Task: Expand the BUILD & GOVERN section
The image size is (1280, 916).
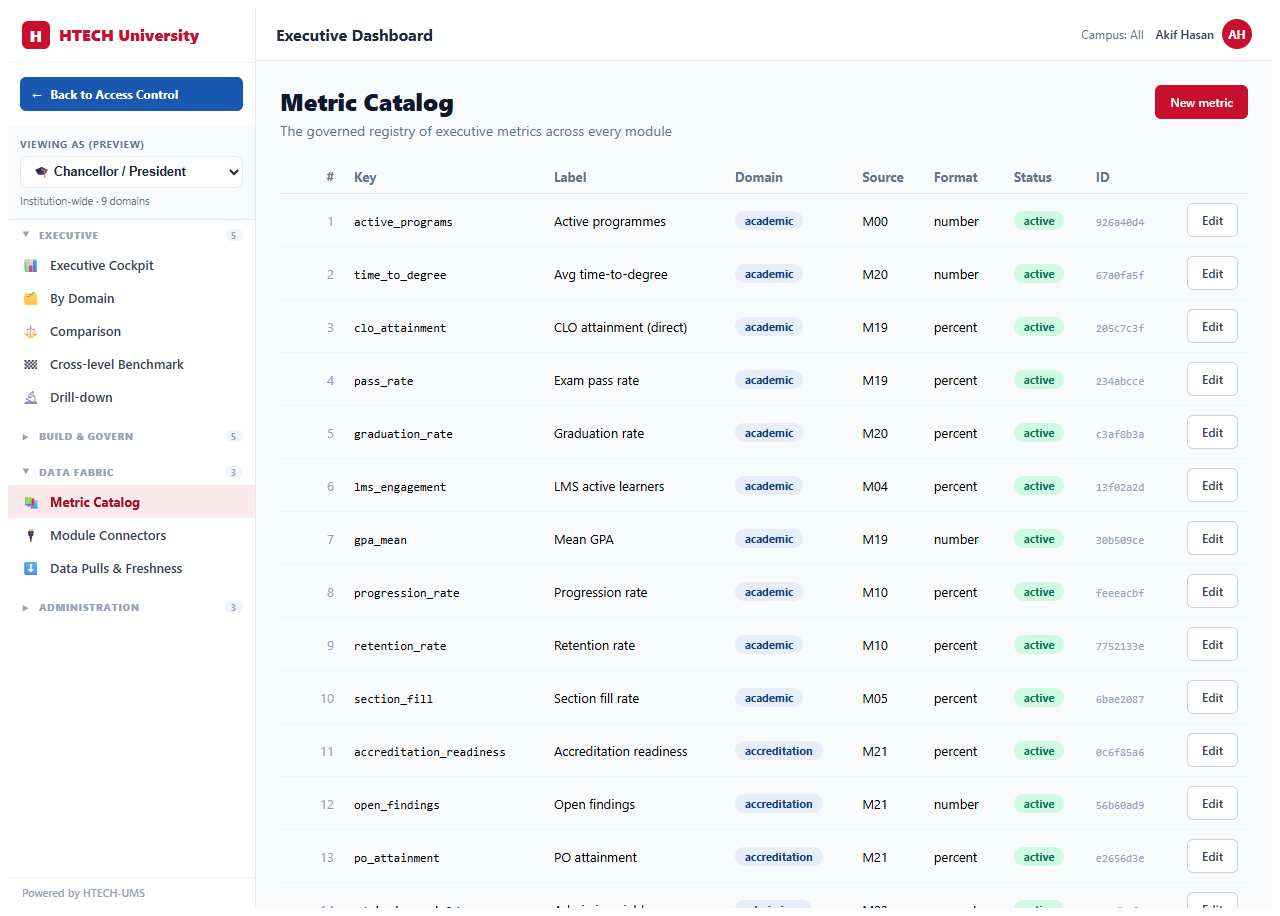Action: [131, 437]
